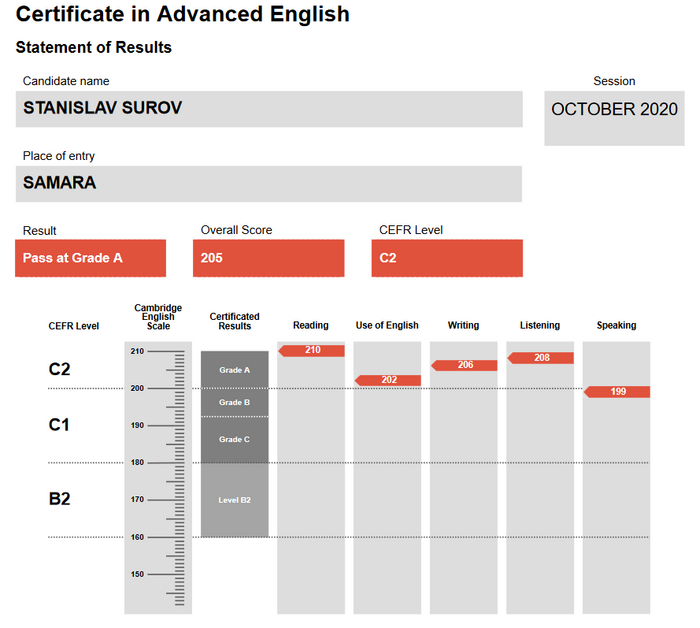Click the Use of English column header

click(387, 325)
